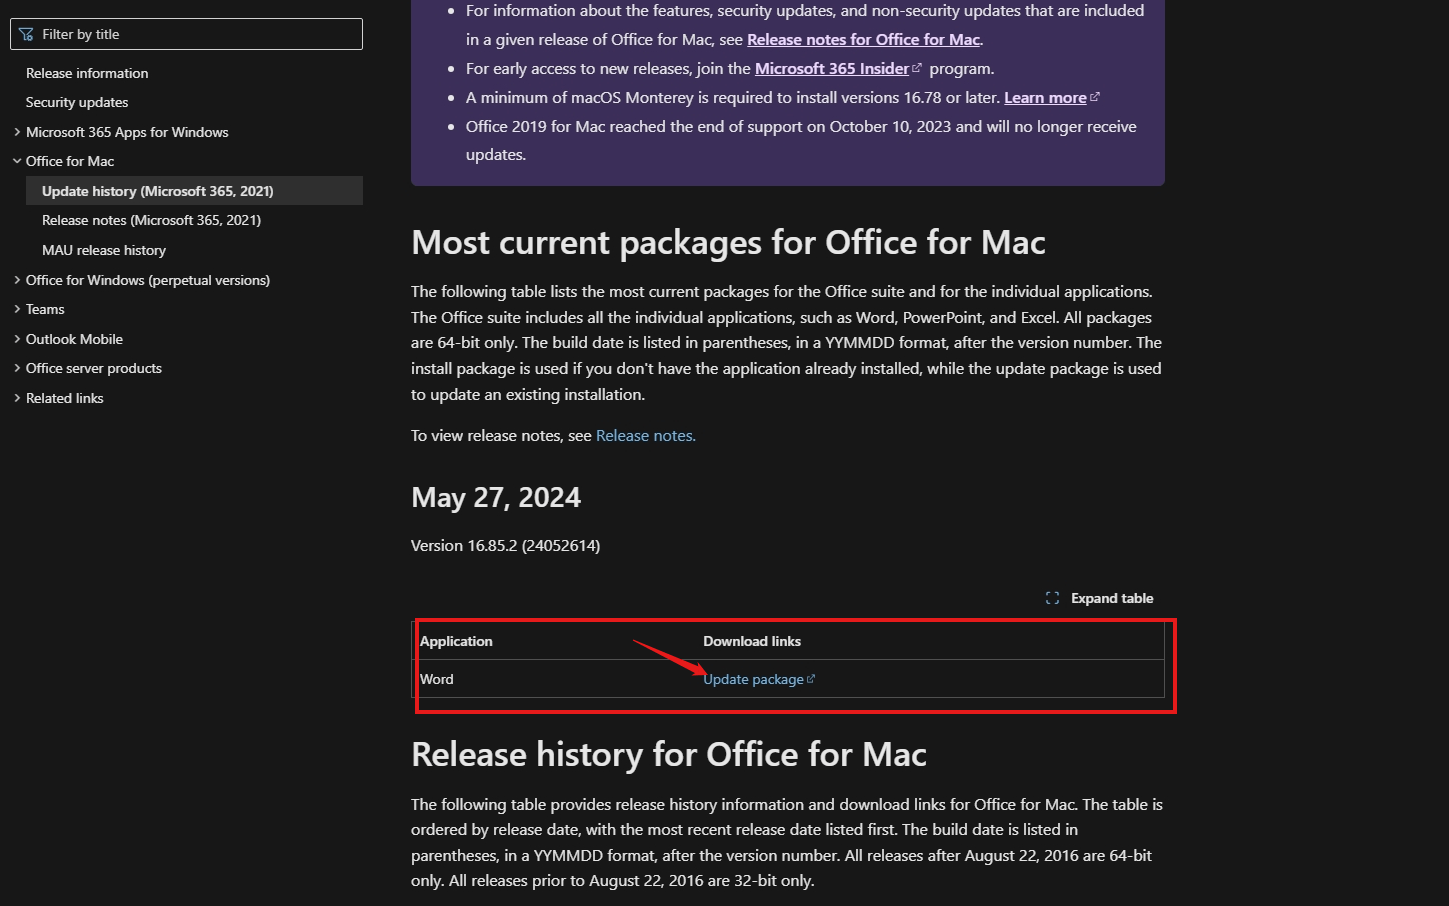The height and width of the screenshot is (906, 1449).
Task: Click the May 27, 2024 heading
Action: coord(496,497)
